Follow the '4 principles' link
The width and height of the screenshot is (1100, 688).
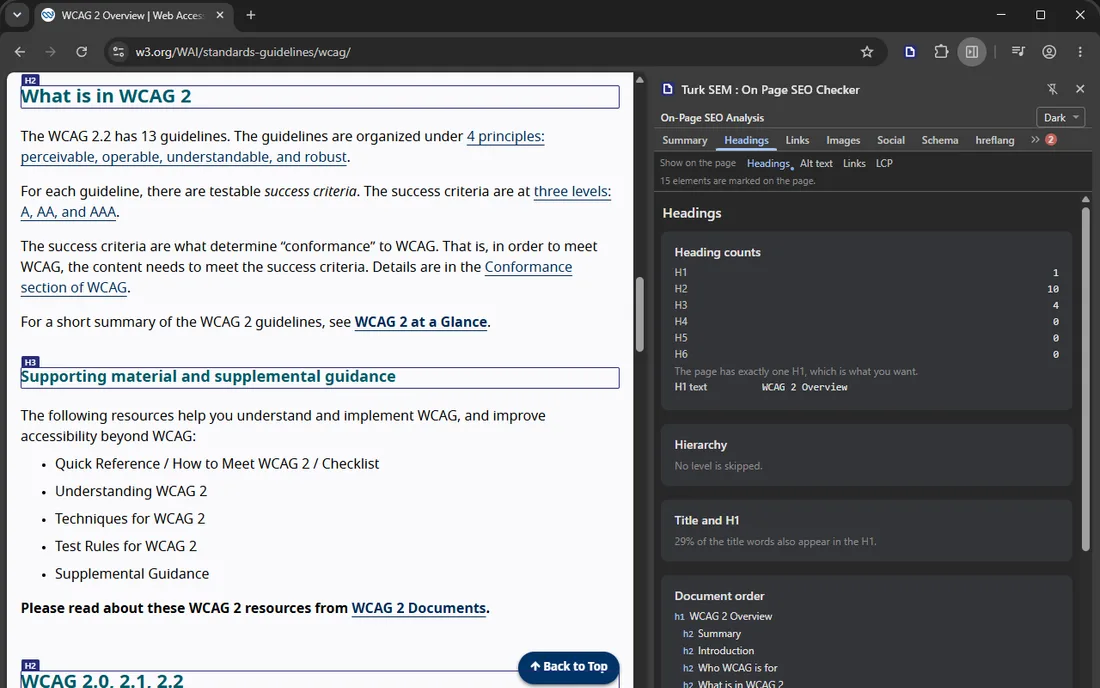[505, 136]
